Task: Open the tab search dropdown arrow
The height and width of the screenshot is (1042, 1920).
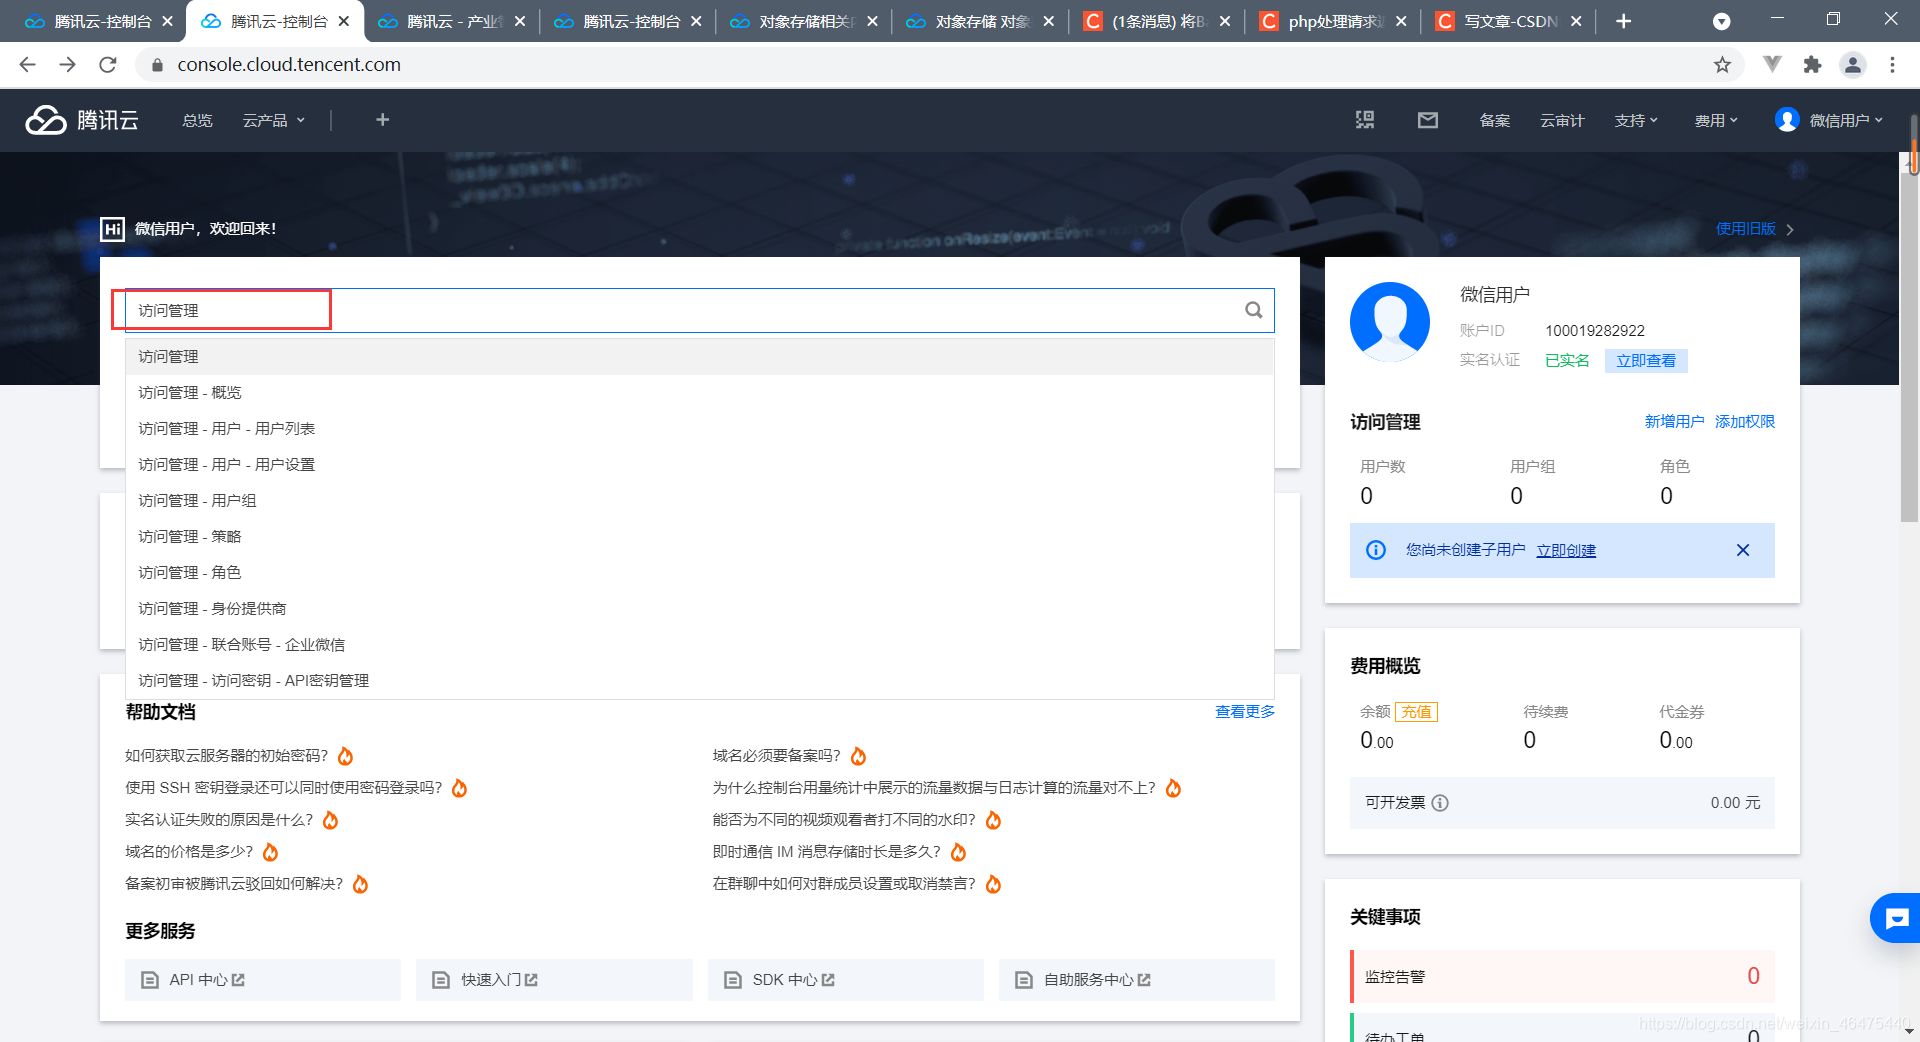Action: click(x=1722, y=21)
